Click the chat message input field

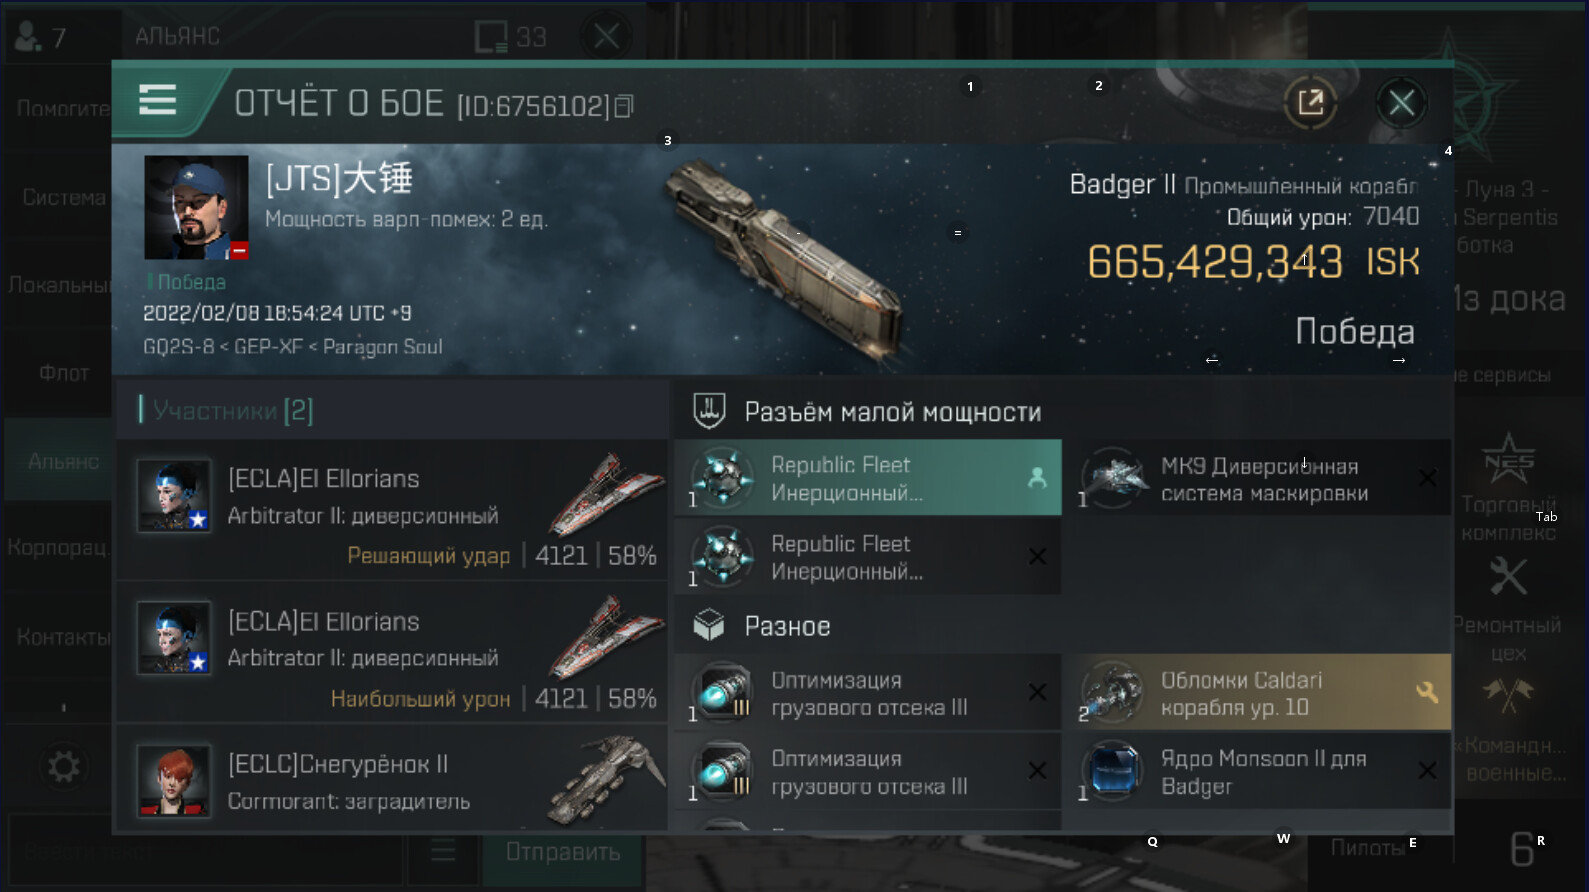tap(205, 852)
